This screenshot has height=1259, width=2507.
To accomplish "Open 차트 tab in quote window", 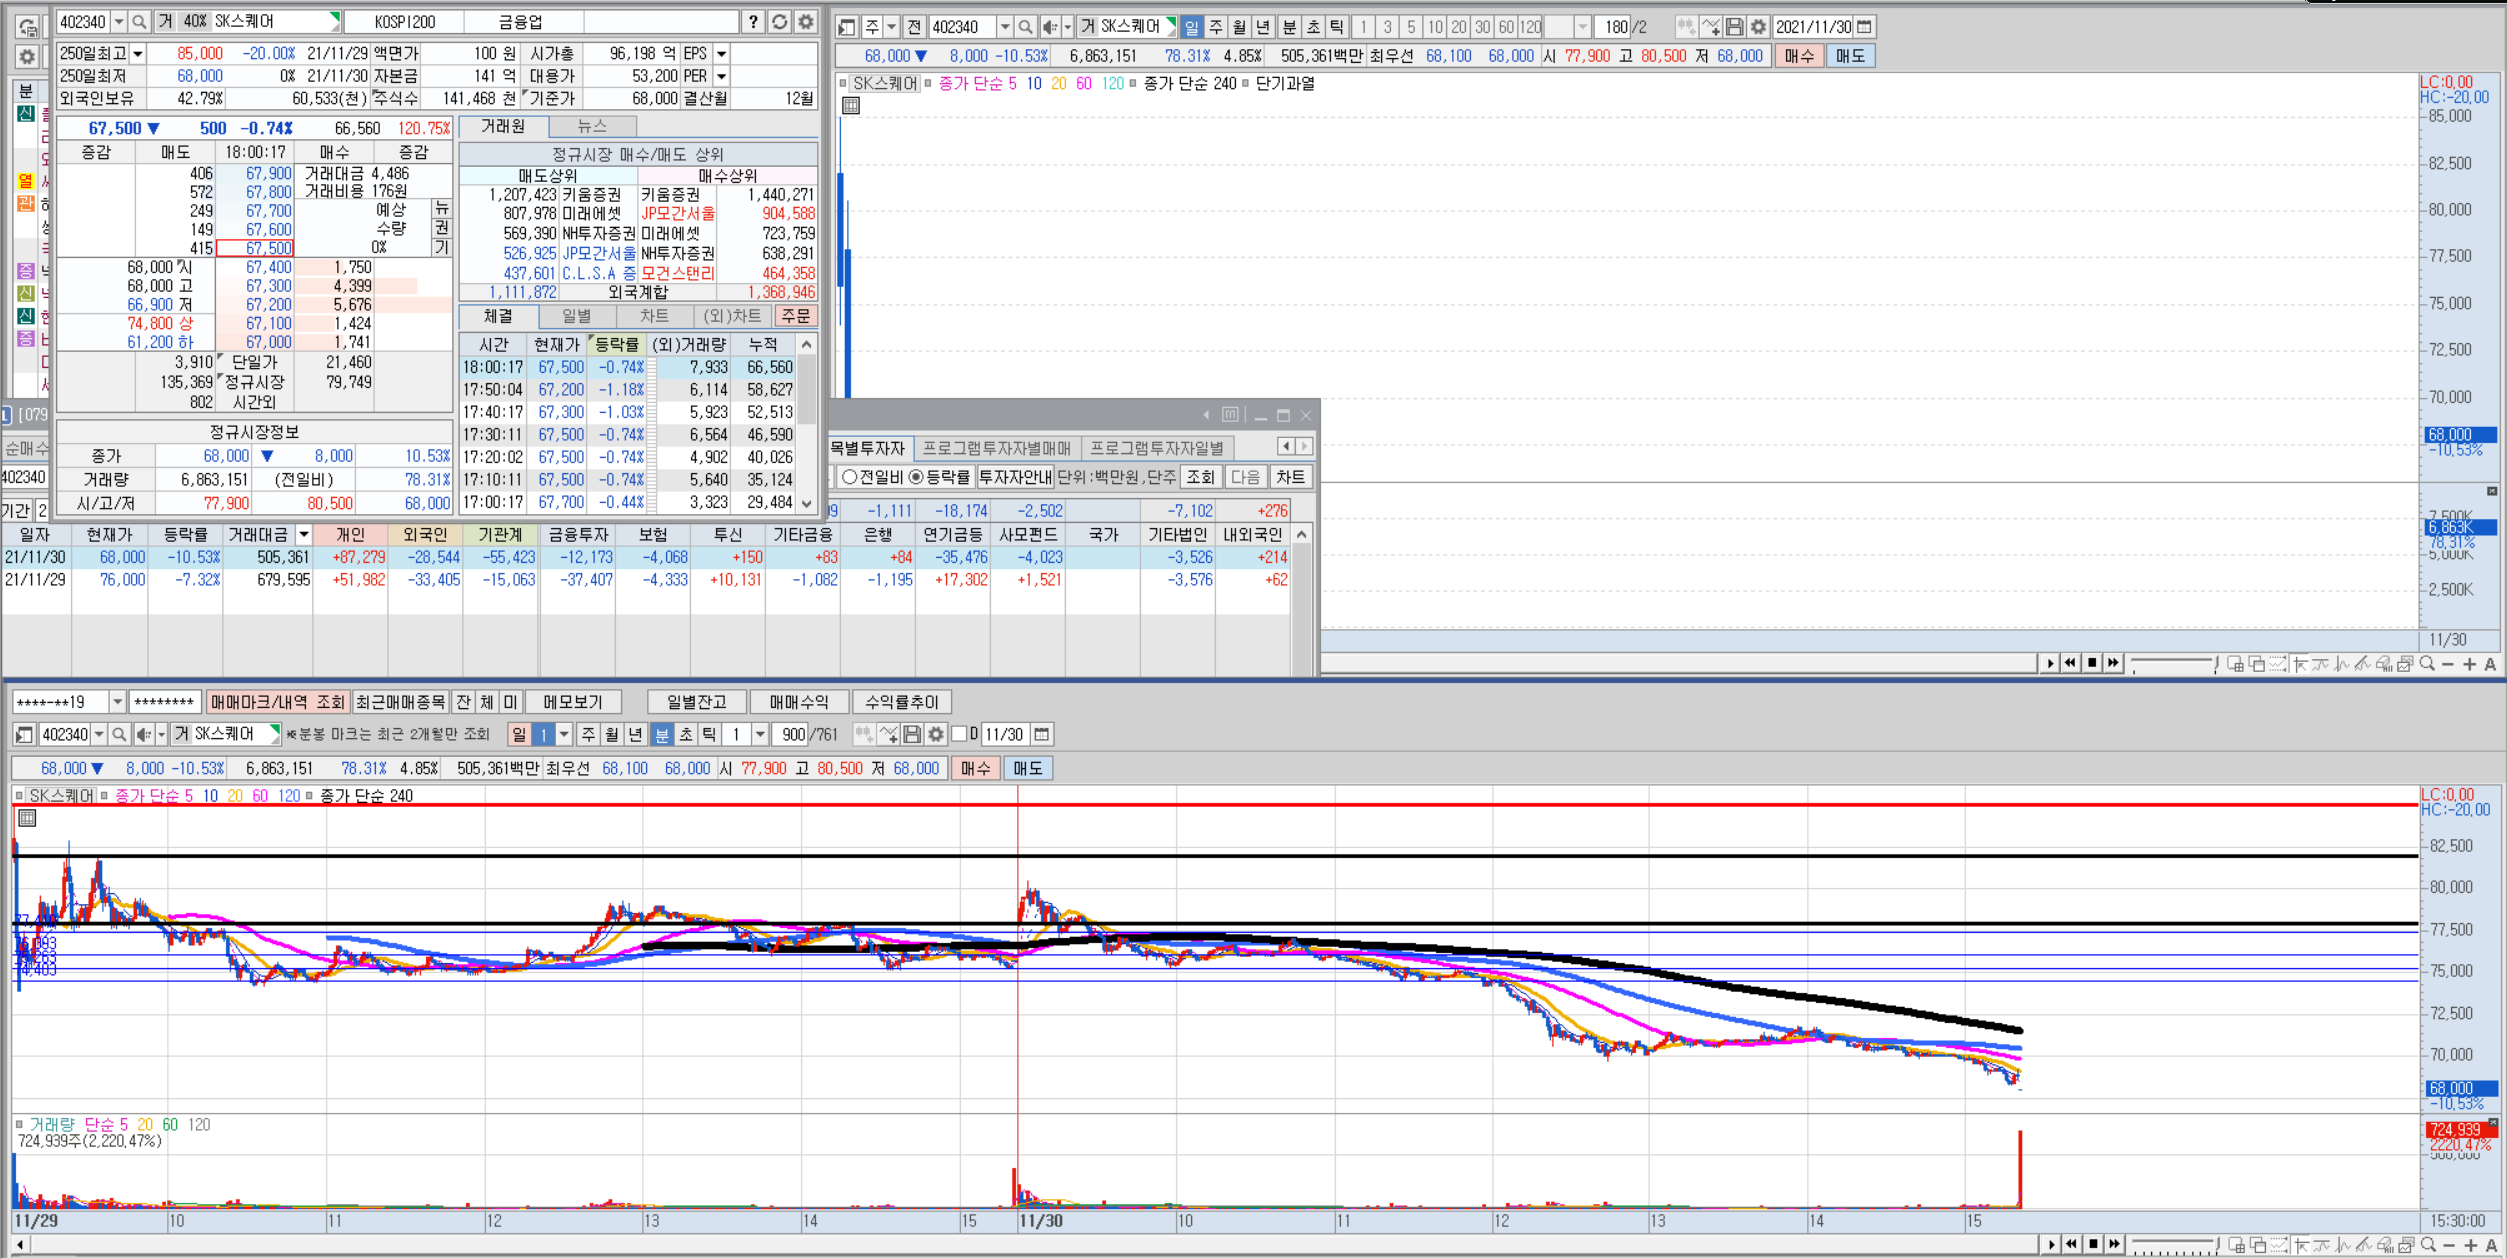I will point(654,316).
